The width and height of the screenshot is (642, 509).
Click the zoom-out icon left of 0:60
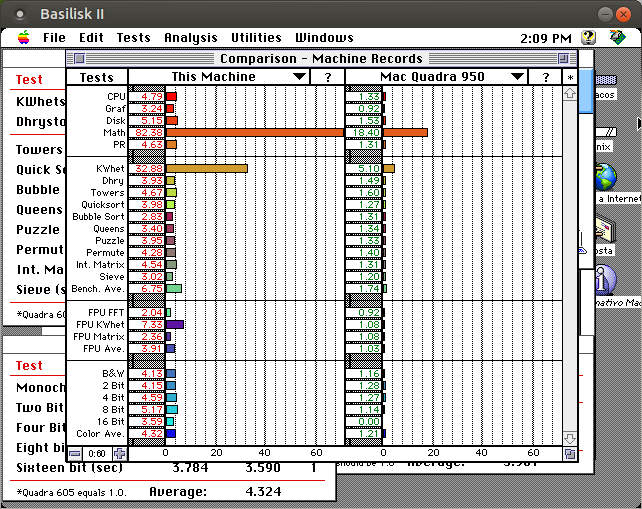point(75,454)
